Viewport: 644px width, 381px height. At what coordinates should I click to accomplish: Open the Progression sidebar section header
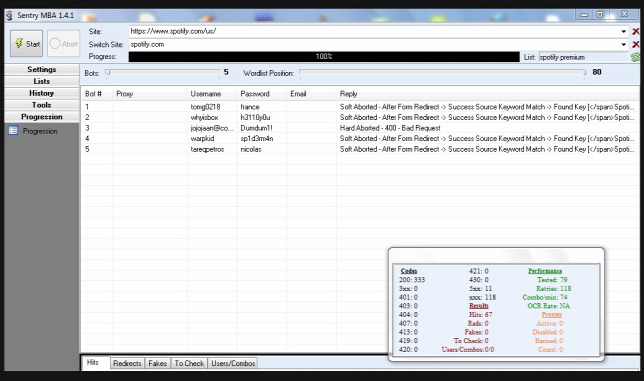pyautogui.click(x=41, y=117)
